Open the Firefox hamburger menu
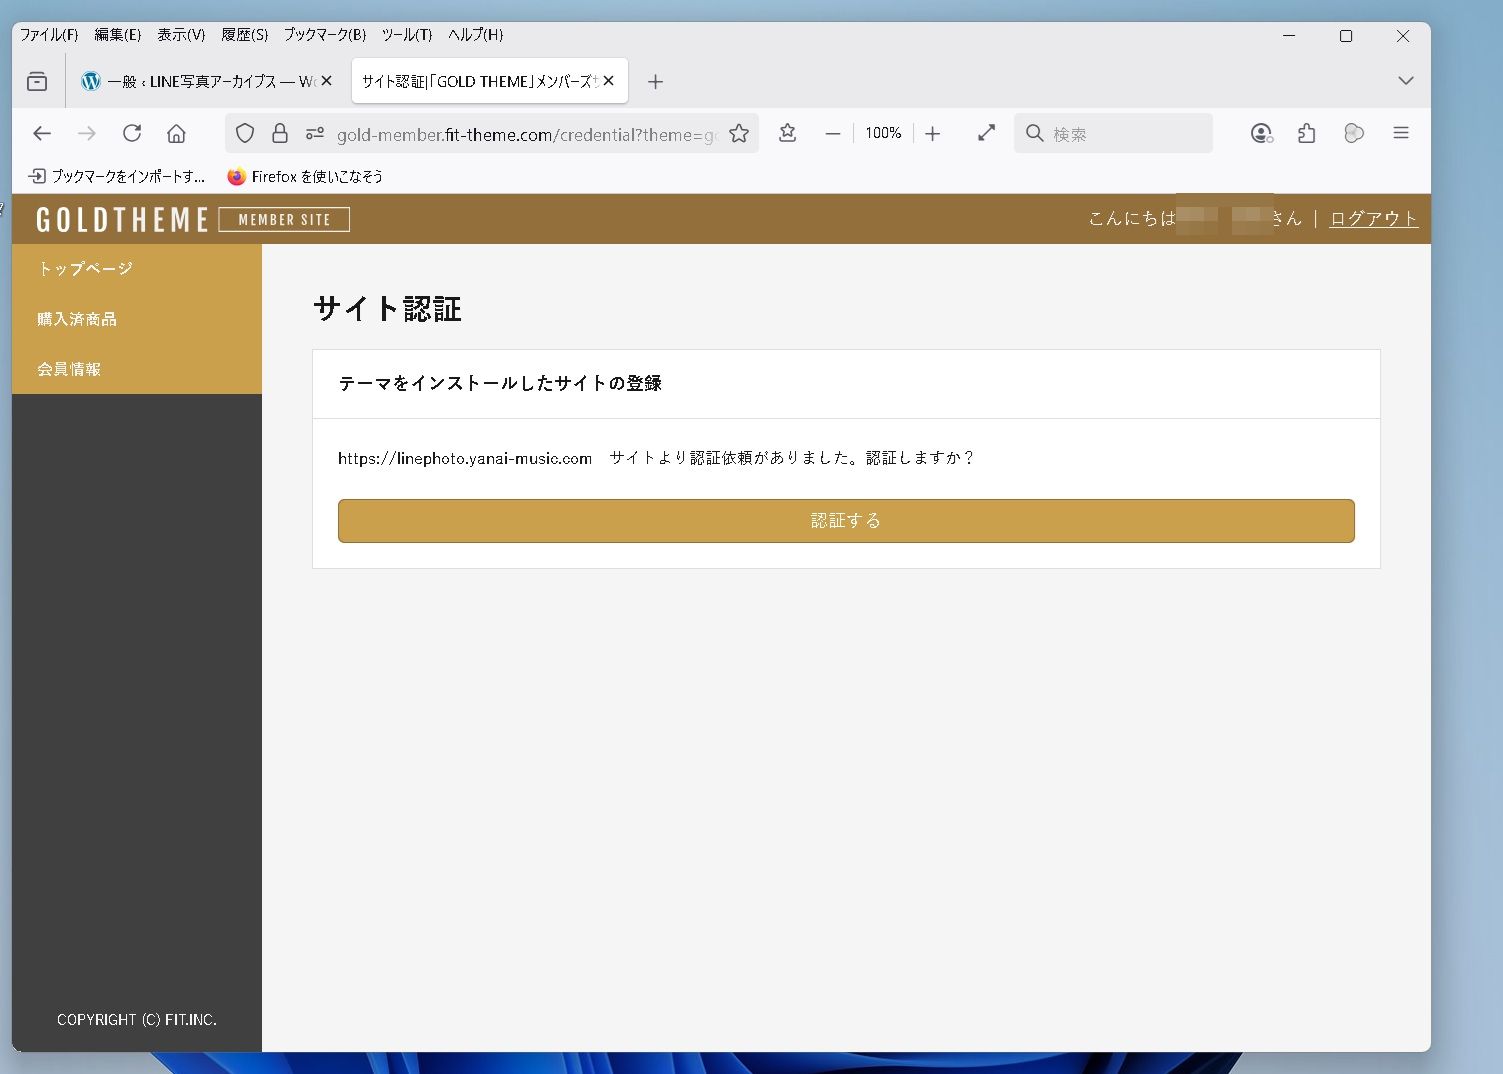The width and height of the screenshot is (1503, 1074). 1401,133
